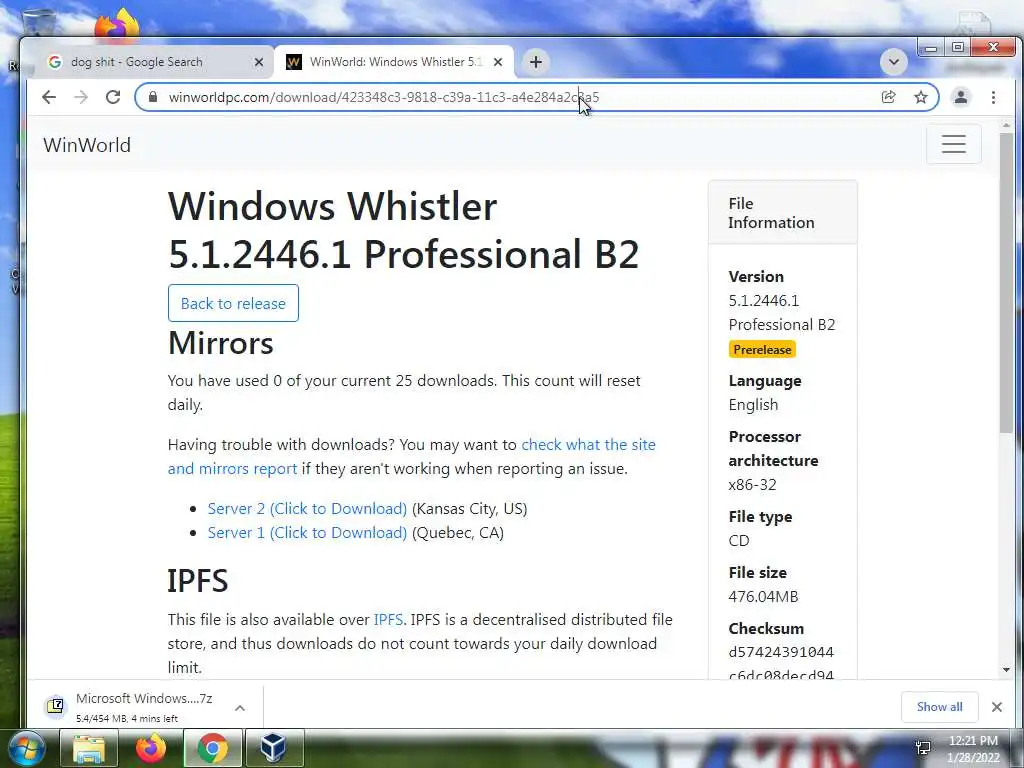Expand options for the Microsoft Windows 7z download
Image resolution: width=1024 pixels, height=768 pixels.
(240, 708)
